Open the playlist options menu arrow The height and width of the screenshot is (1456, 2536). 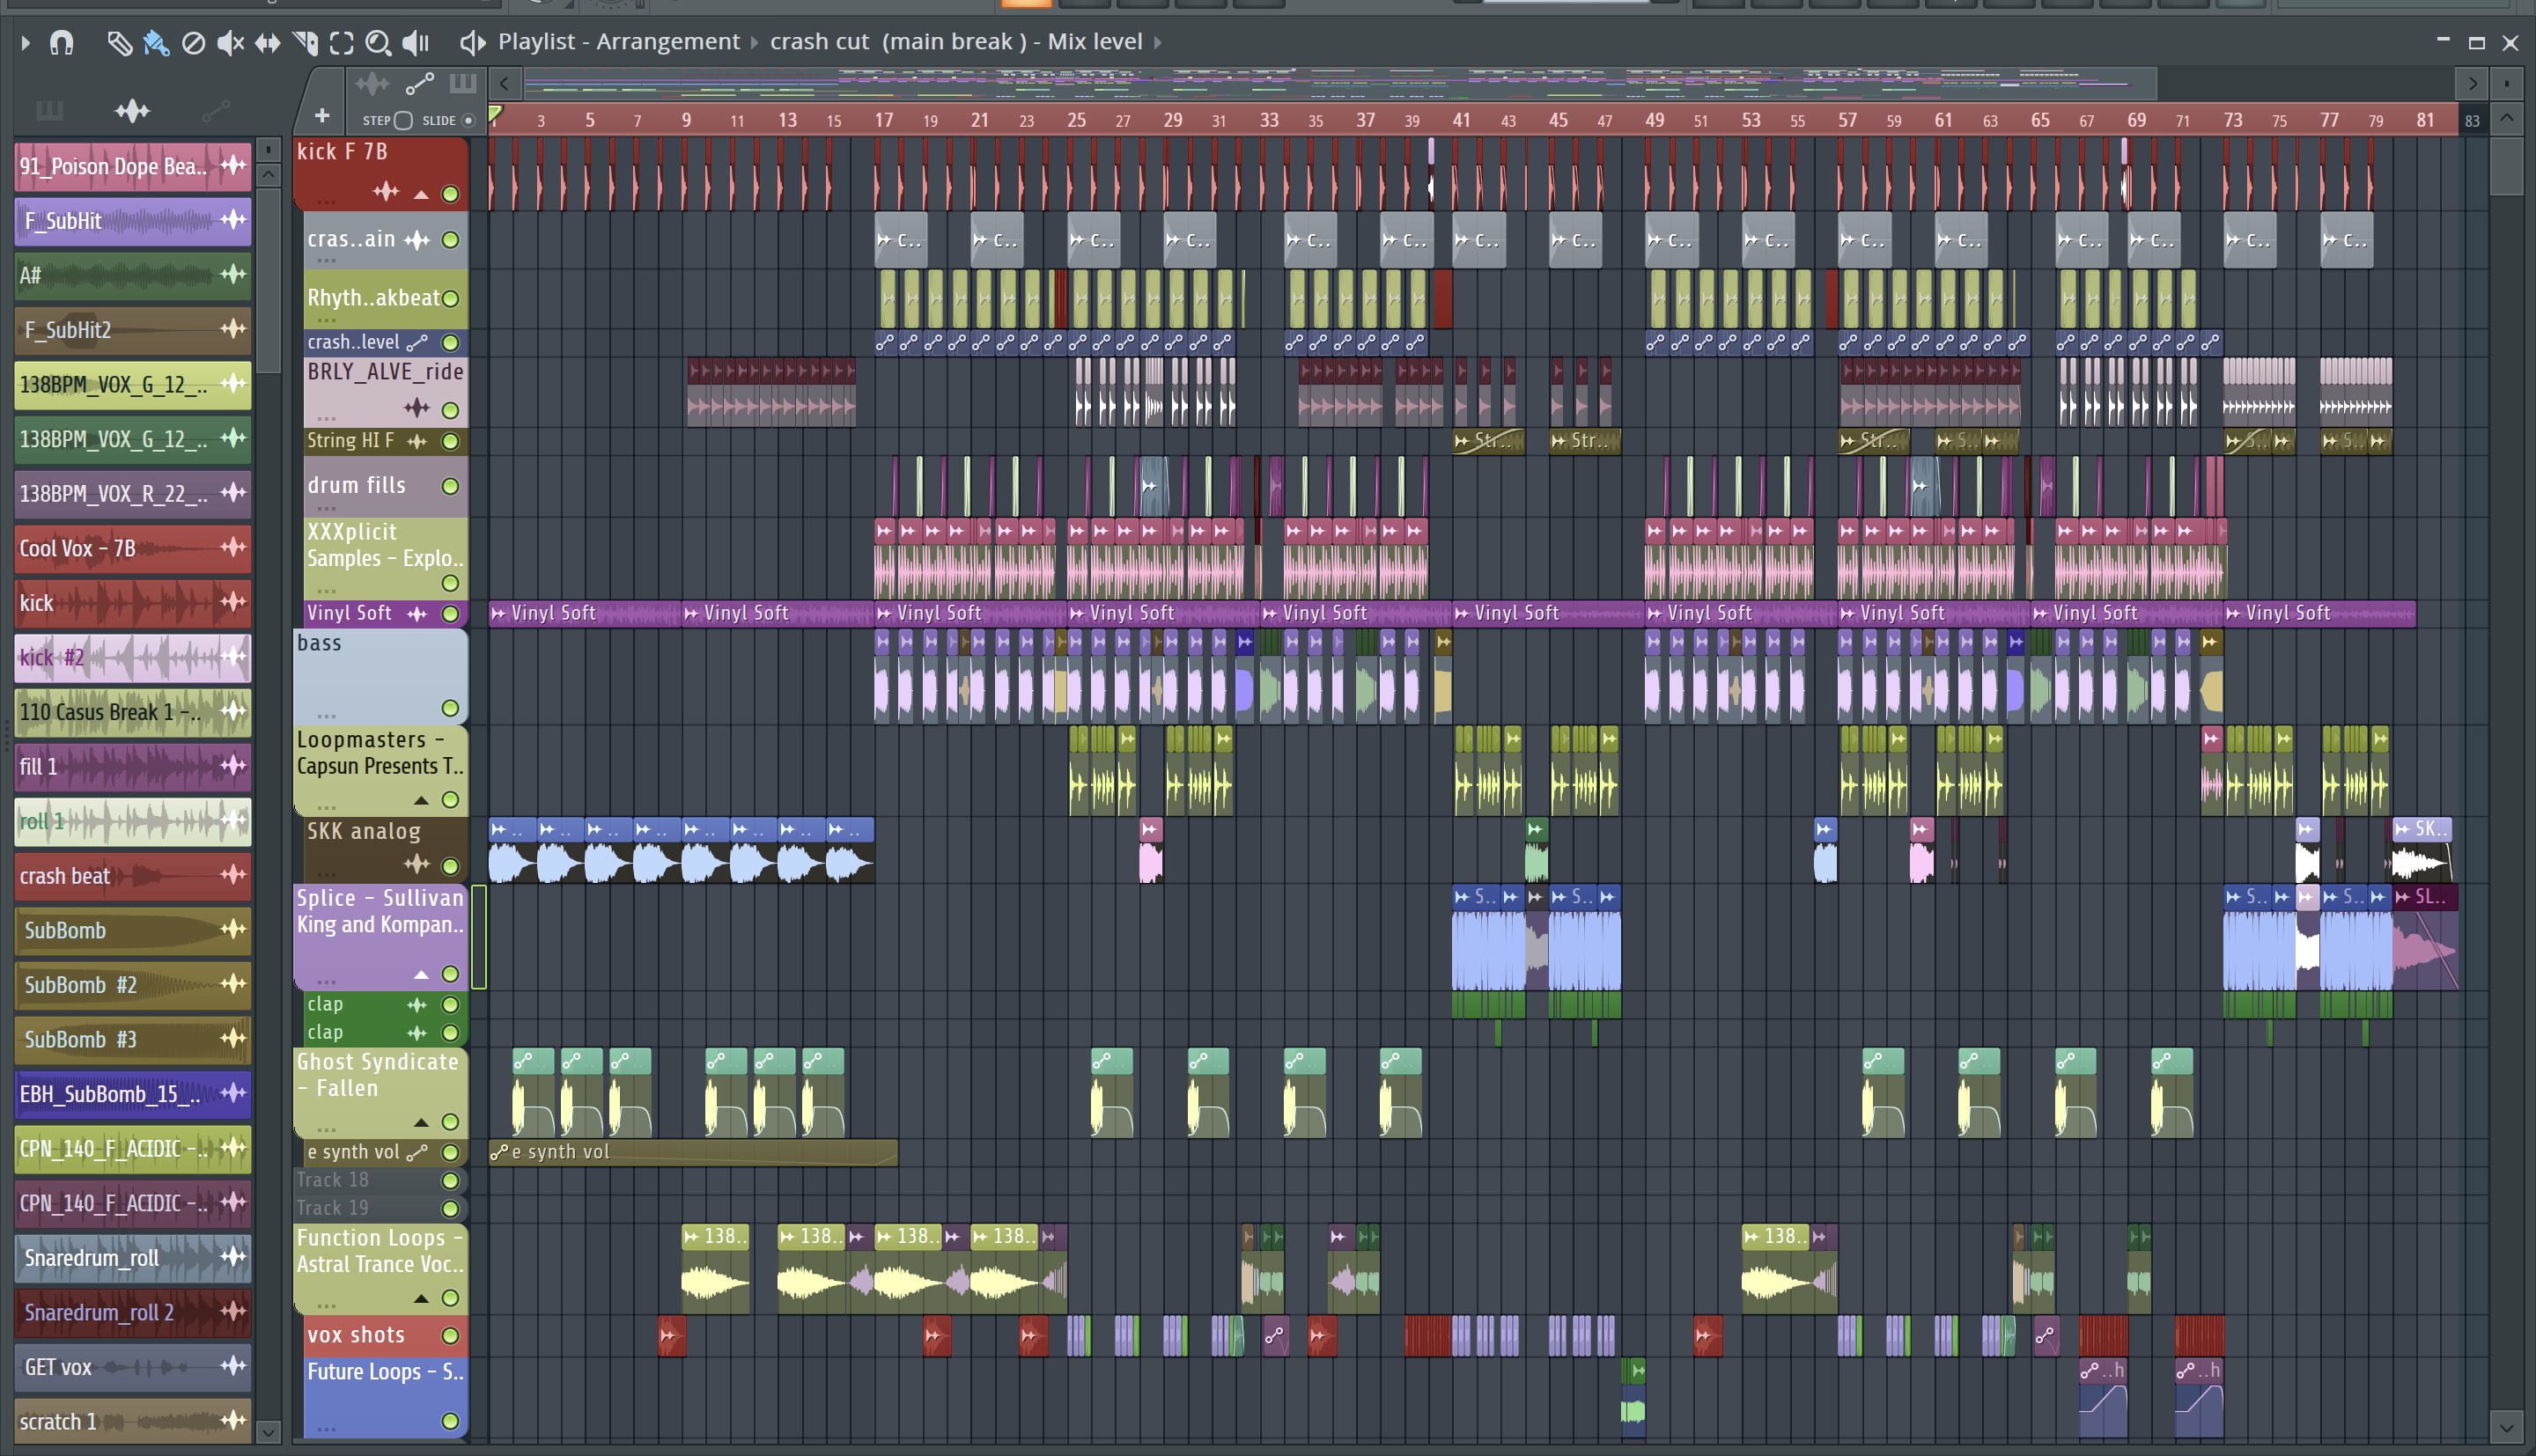point(26,42)
